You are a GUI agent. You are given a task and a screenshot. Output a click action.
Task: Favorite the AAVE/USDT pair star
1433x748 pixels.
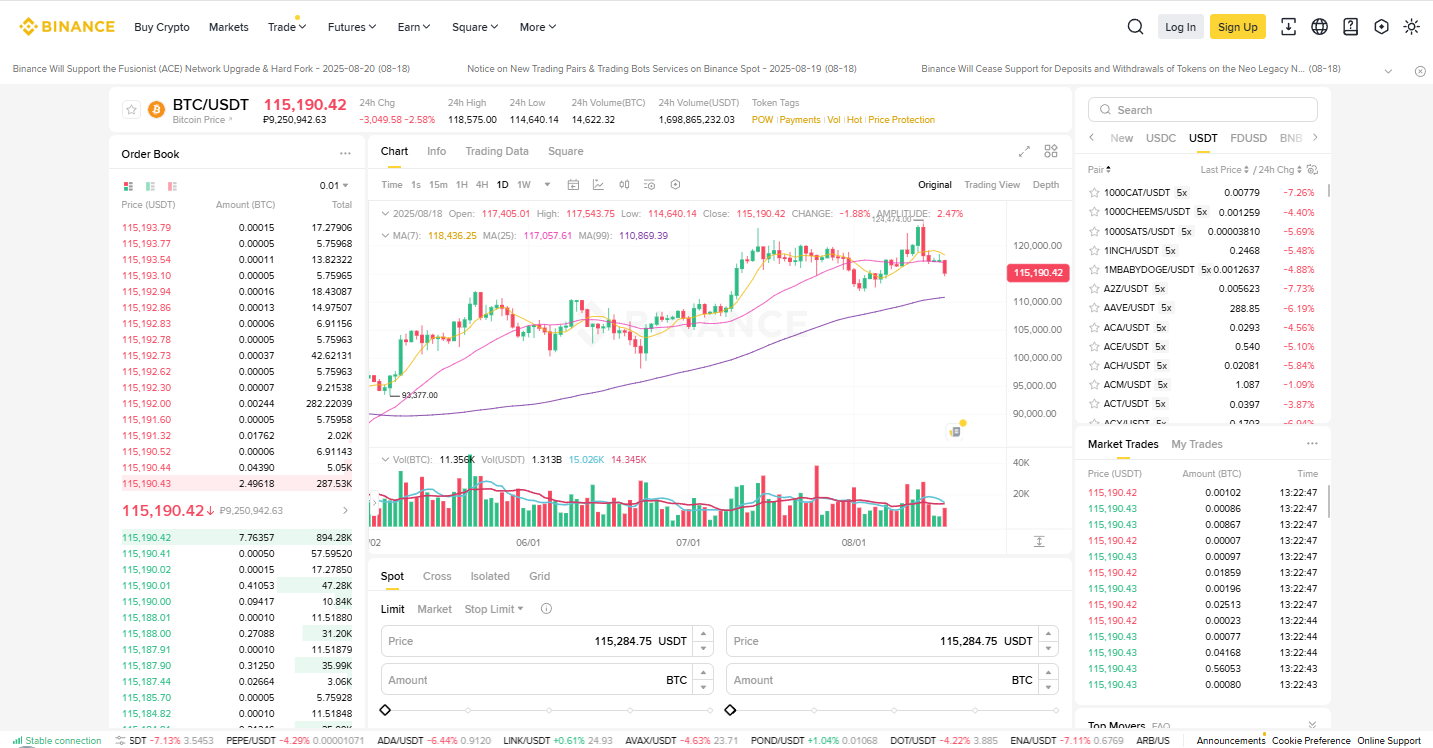coord(1093,308)
